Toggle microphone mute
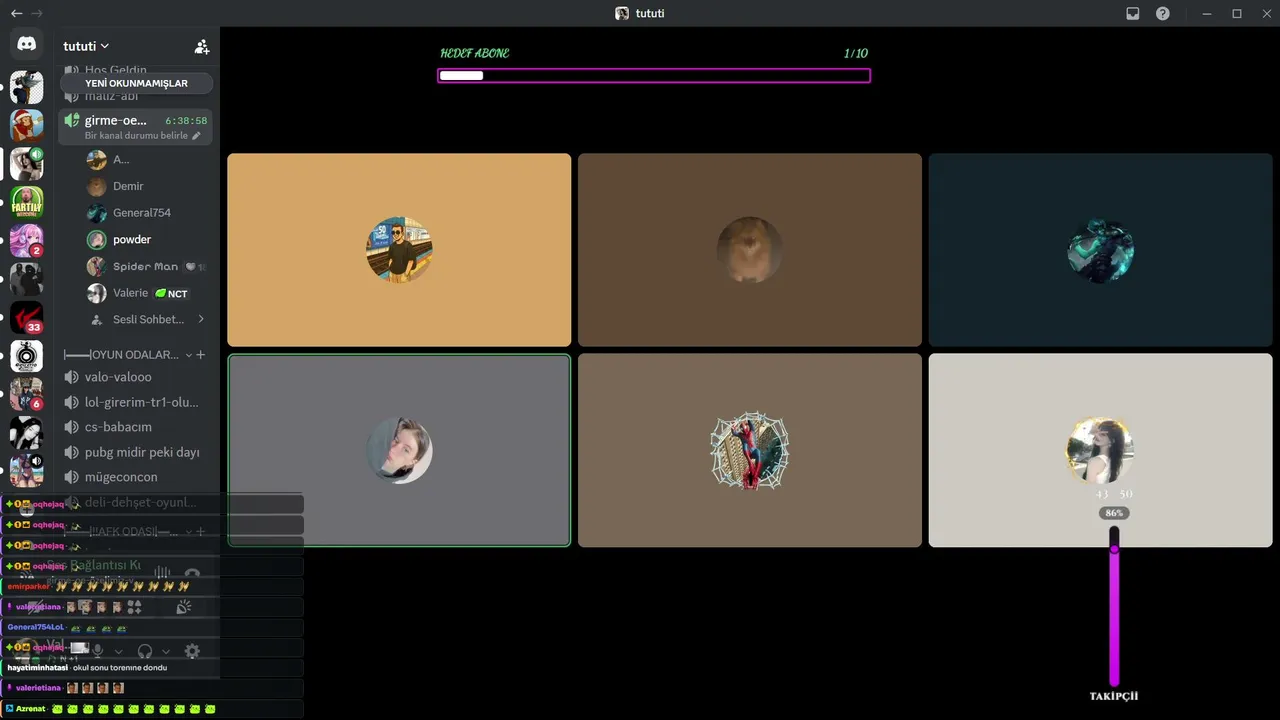This screenshot has height=720, width=1280. pos(98,651)
